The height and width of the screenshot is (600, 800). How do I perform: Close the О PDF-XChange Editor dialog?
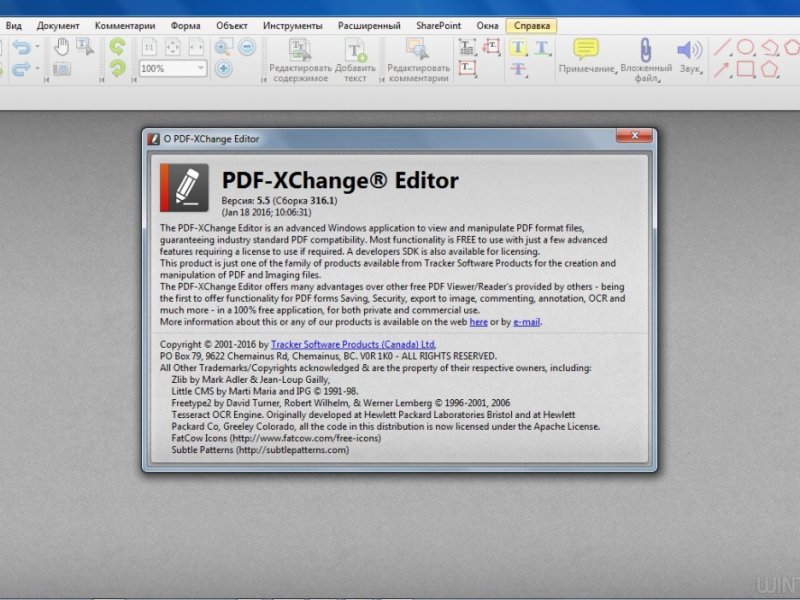point(634,136)
